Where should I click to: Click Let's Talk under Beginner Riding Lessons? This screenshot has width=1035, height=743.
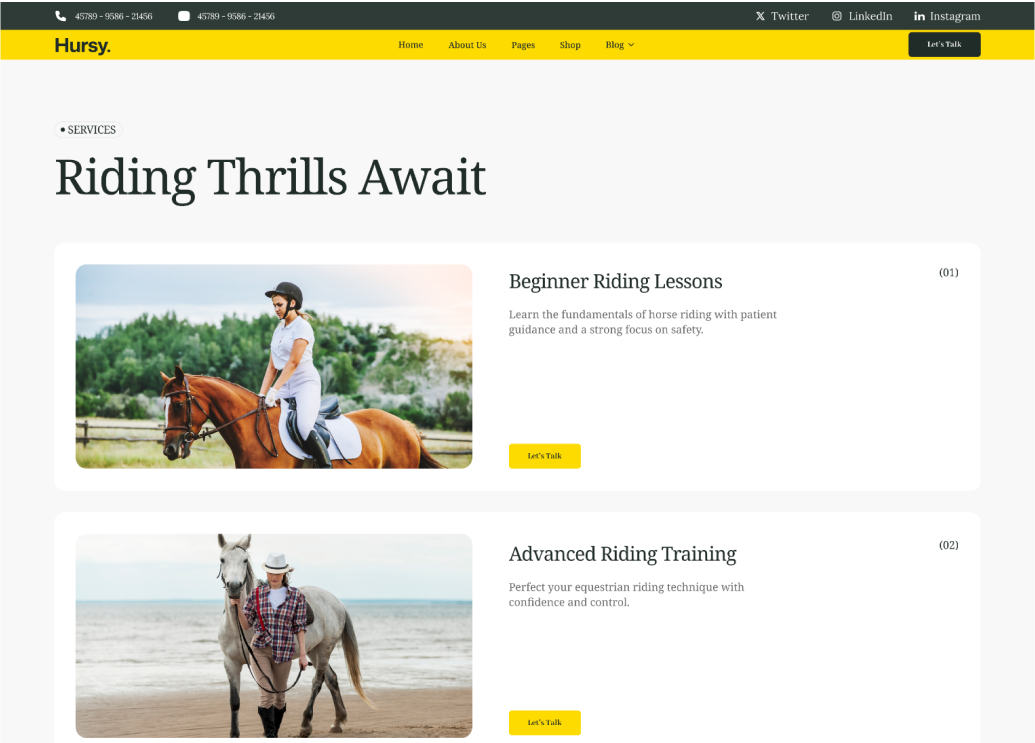(545, 456)
